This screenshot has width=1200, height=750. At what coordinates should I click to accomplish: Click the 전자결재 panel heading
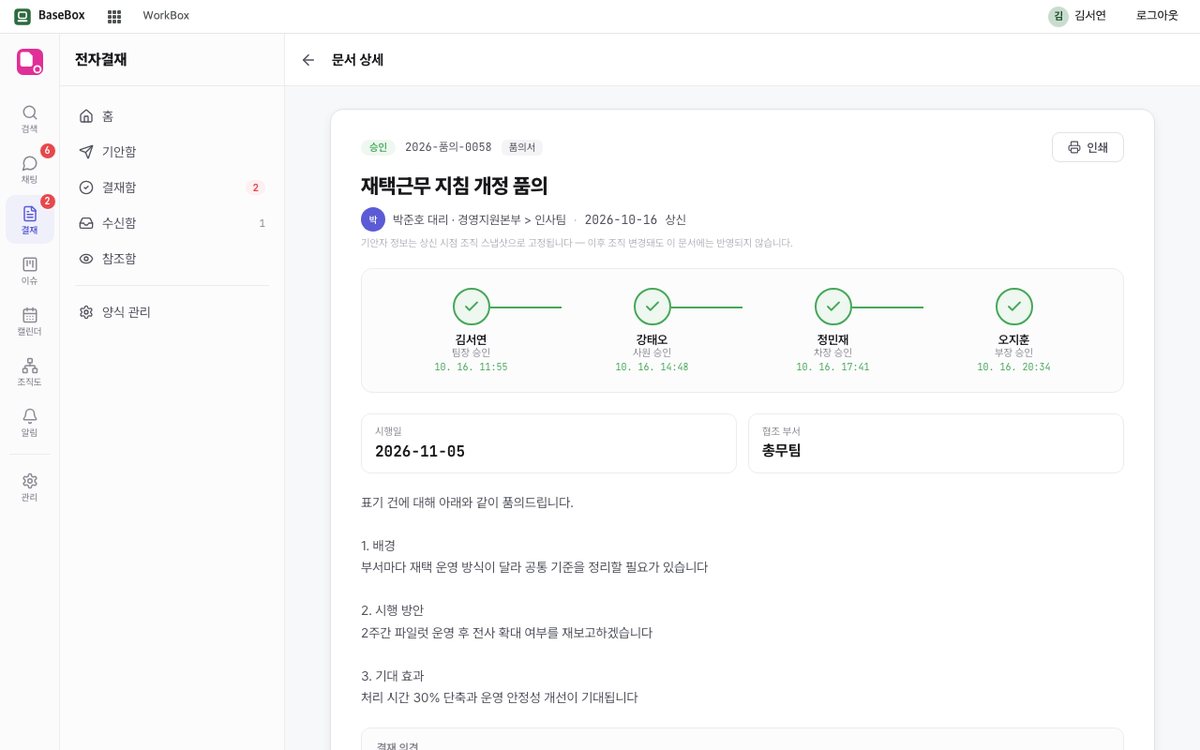[101, 60]
